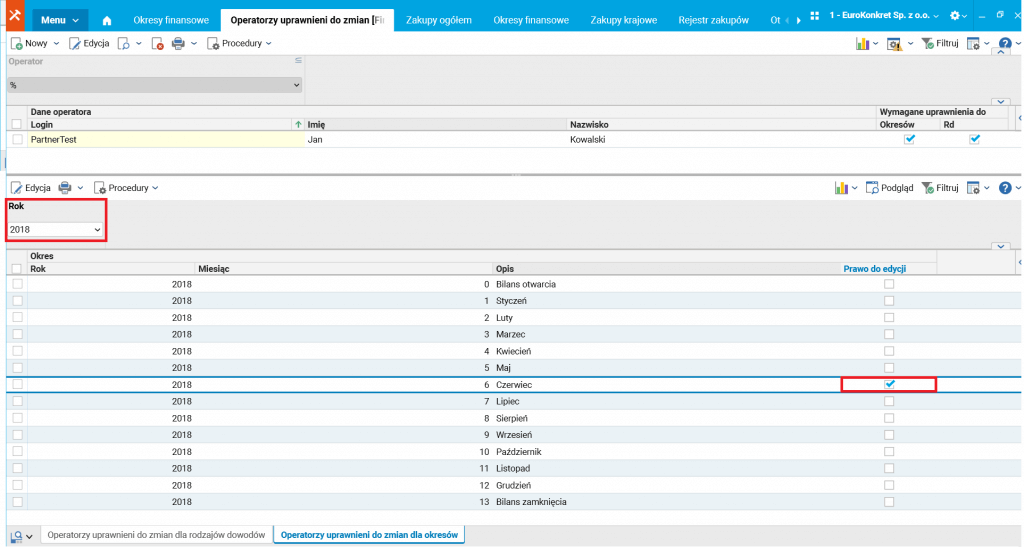Click the help question mark in lower toolbar
Screen dimensions: 1024x547
pos(1005,188)
